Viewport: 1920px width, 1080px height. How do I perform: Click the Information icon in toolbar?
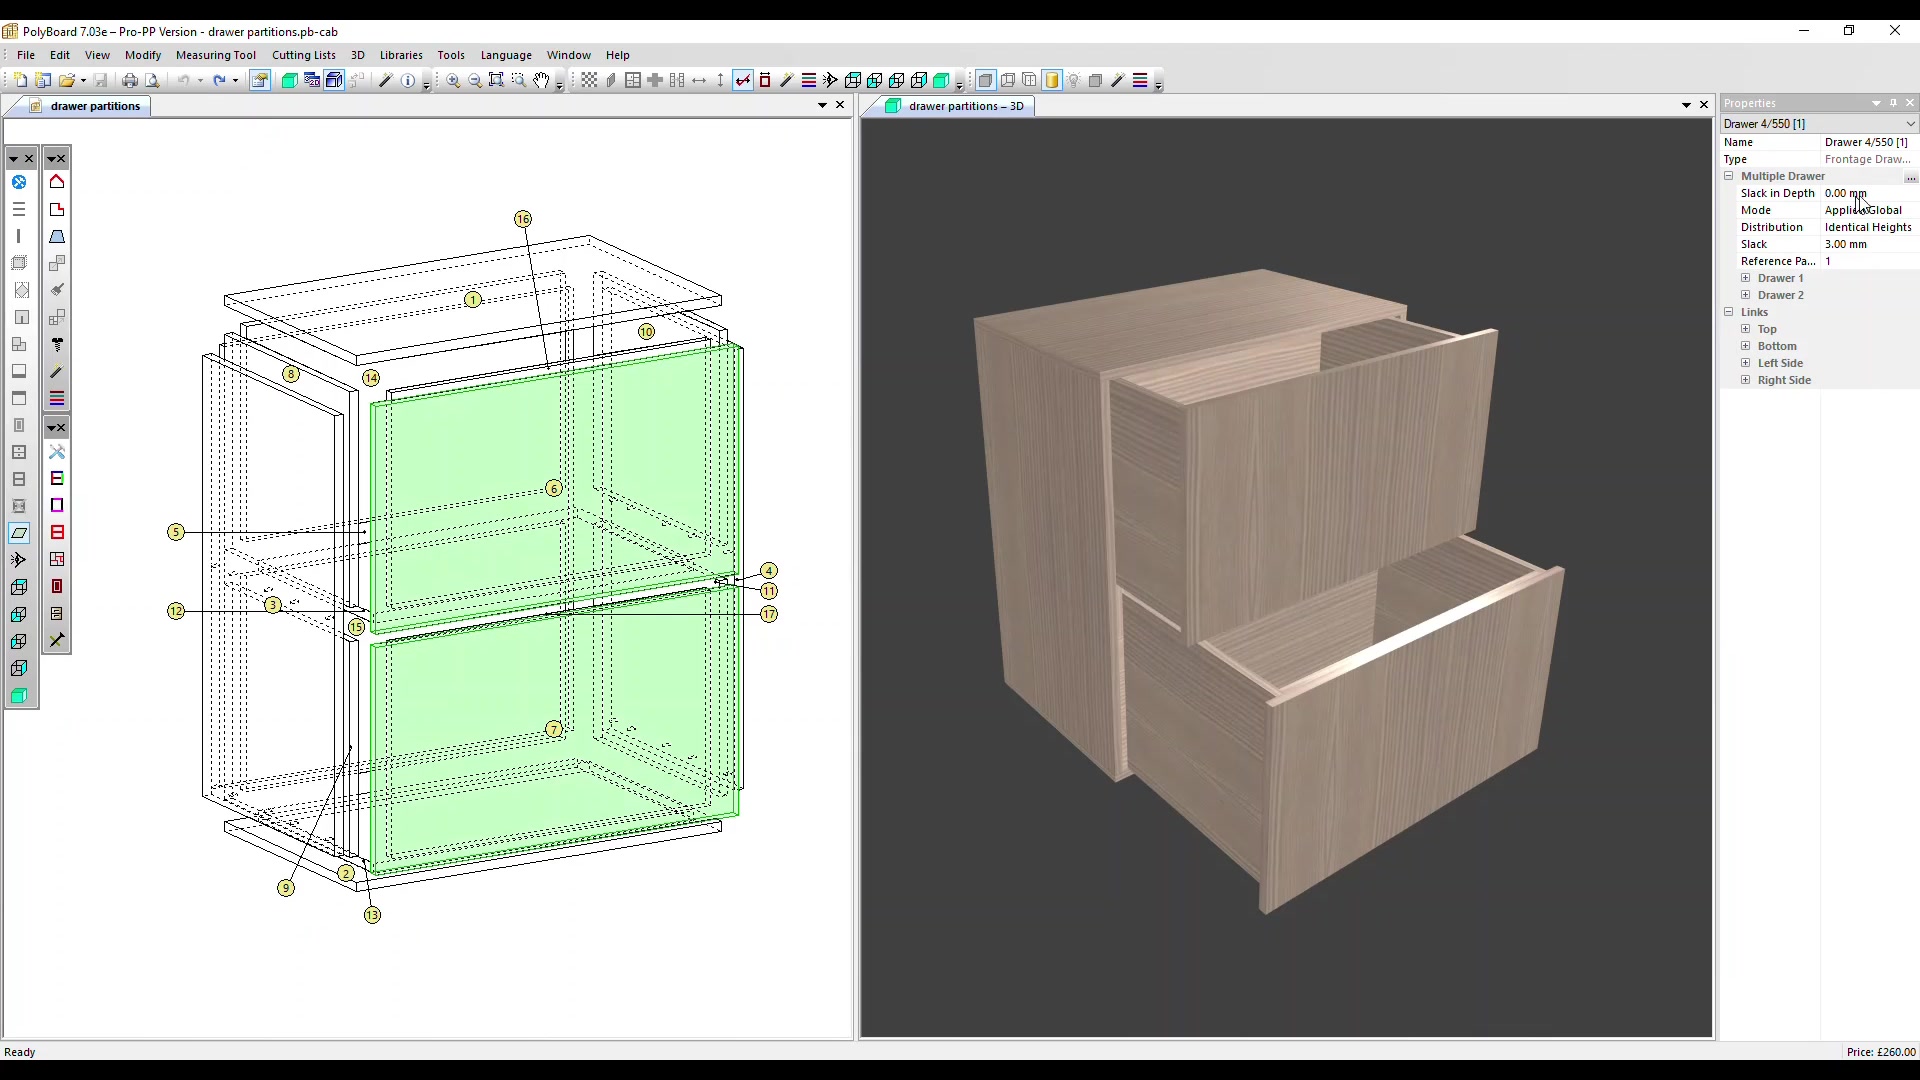tap(408, 81)
